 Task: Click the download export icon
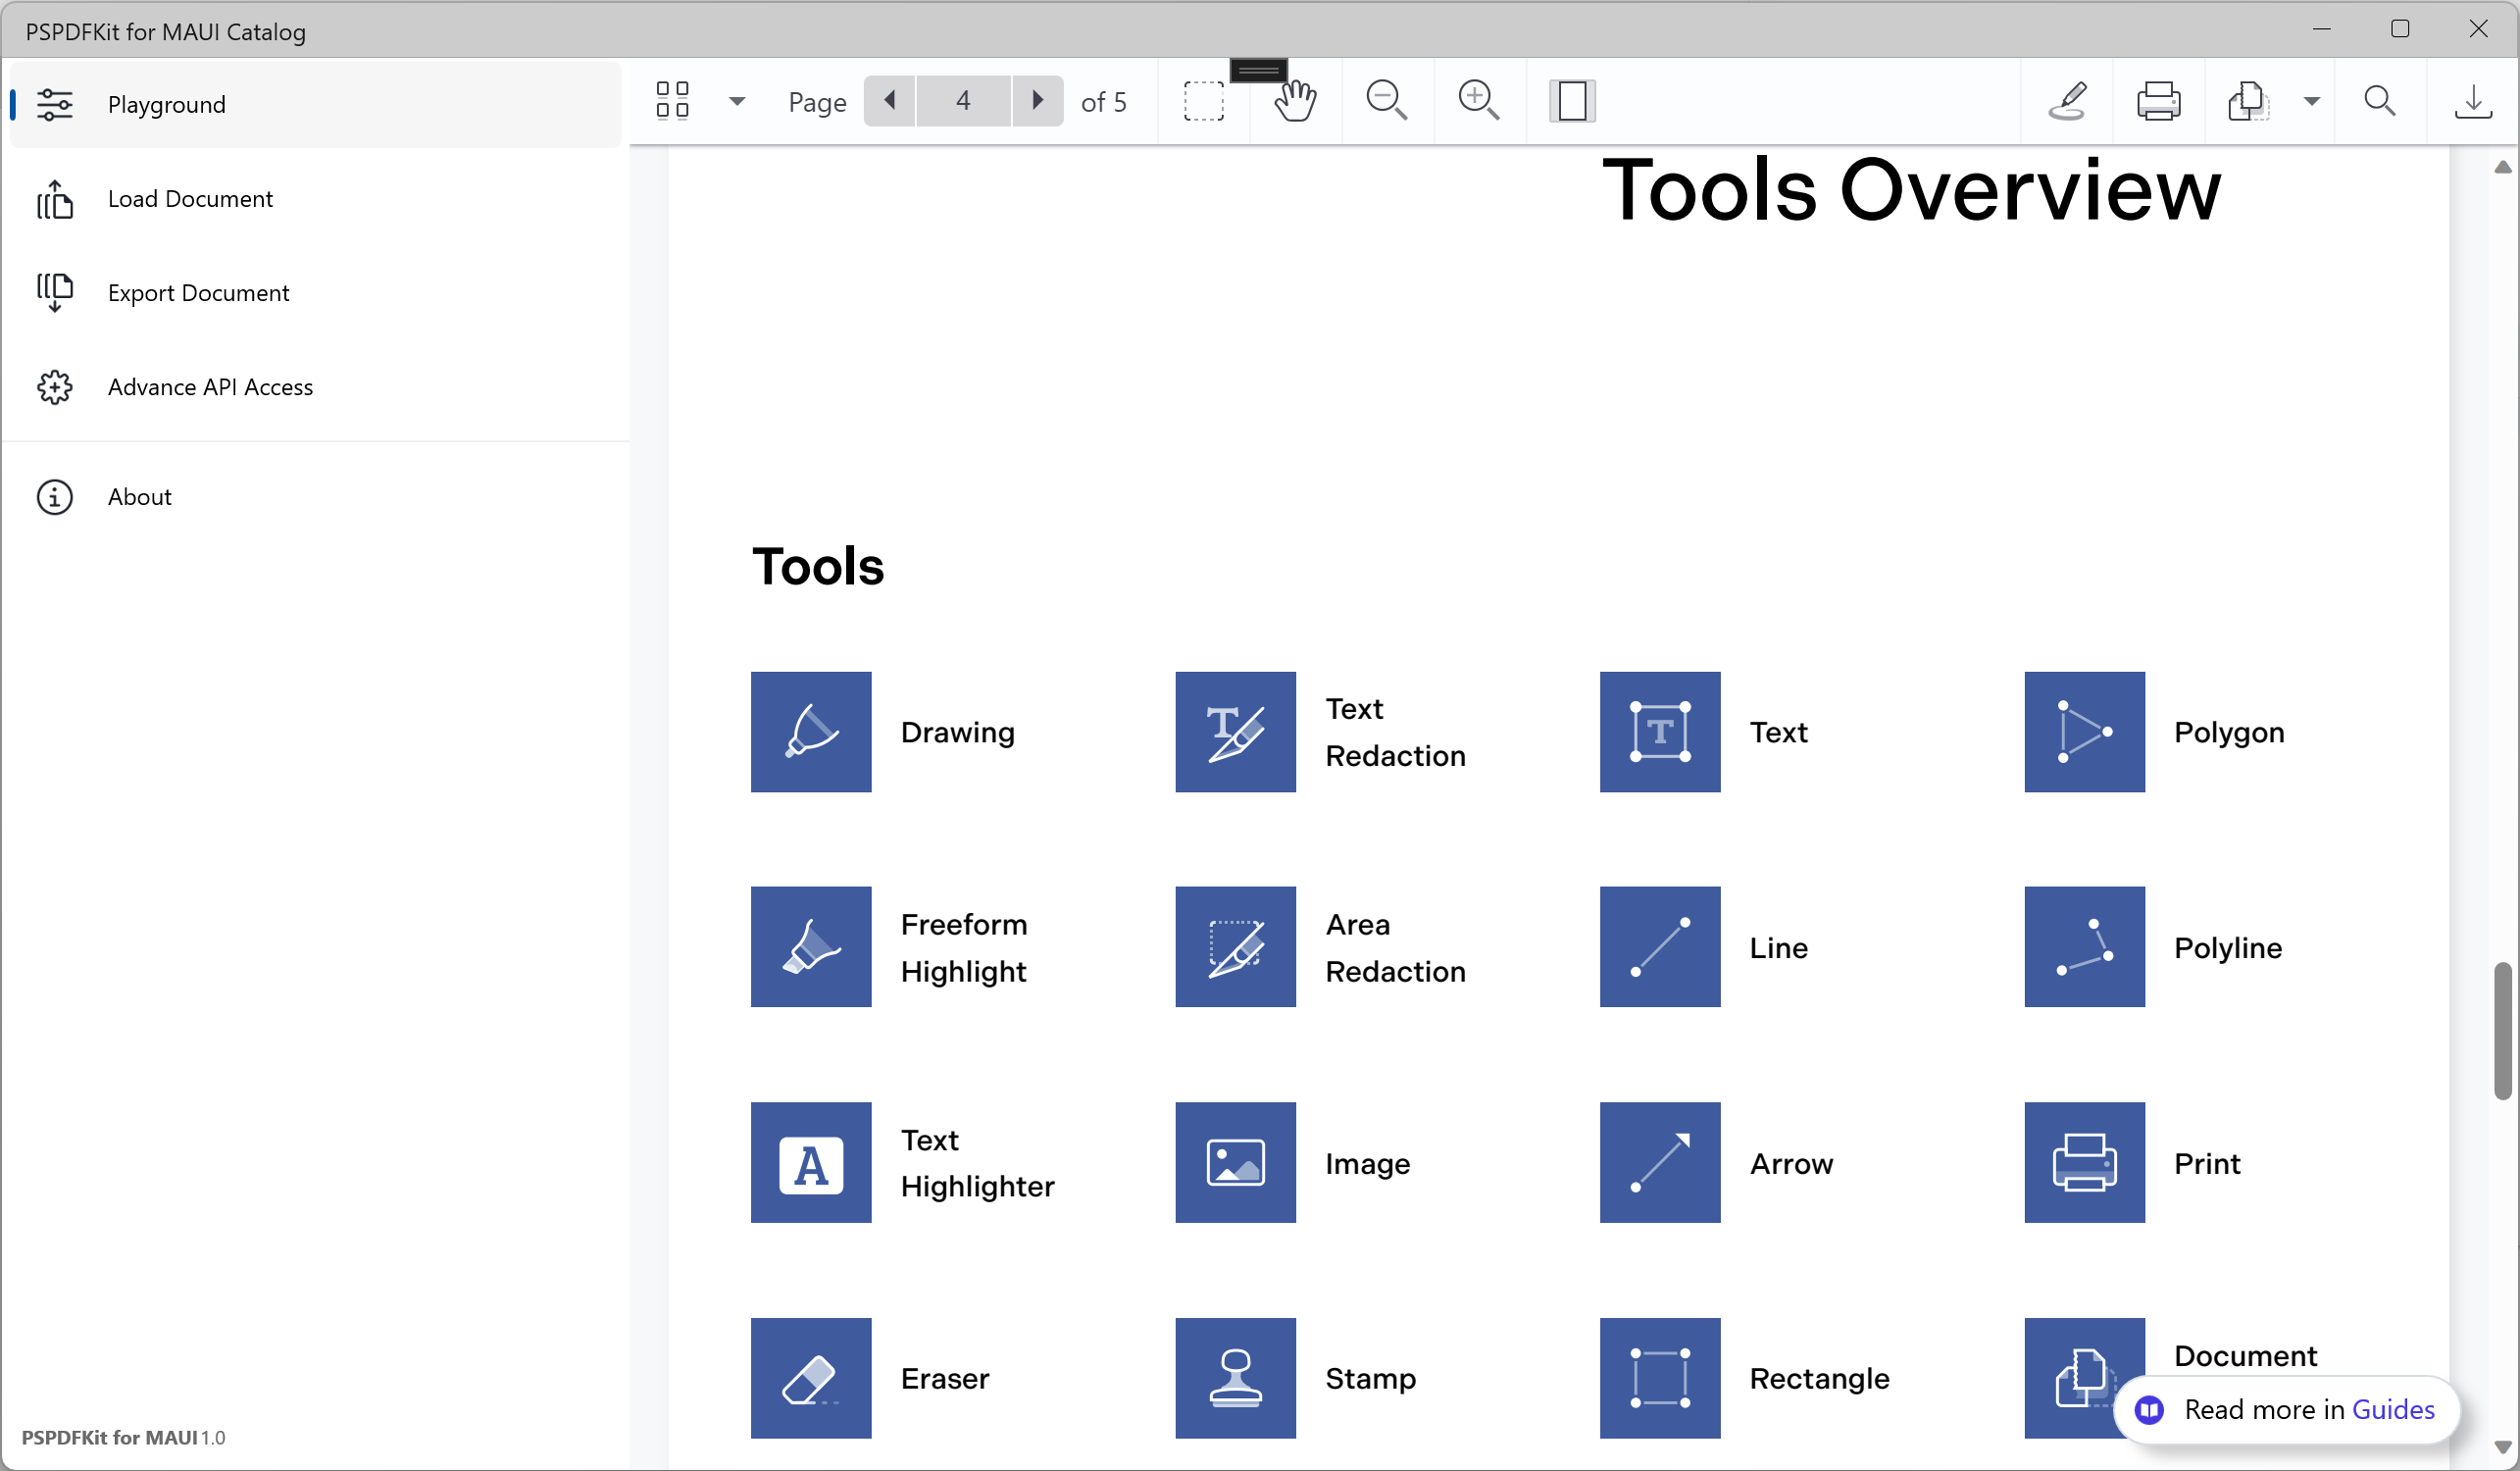pyautogui.click(x=2472, y=101)
